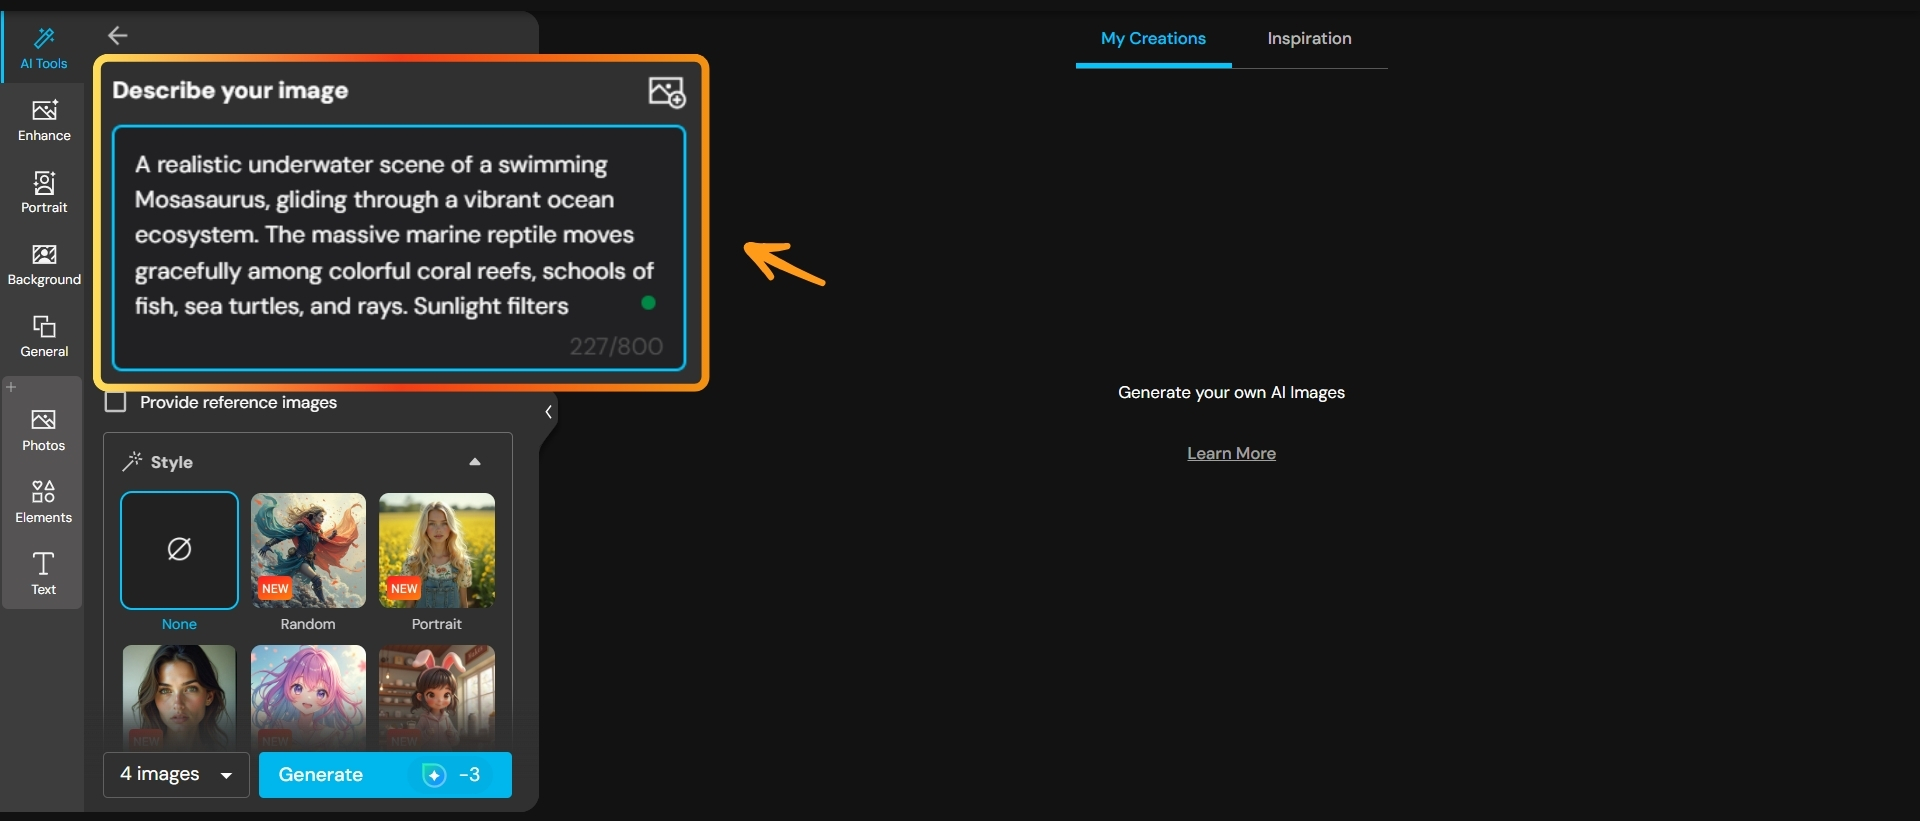Viewport: 1920px width, 821px height.
Task: Click the green status dot in prompt box
Action: pyautogui.click(x=648, y=303)
